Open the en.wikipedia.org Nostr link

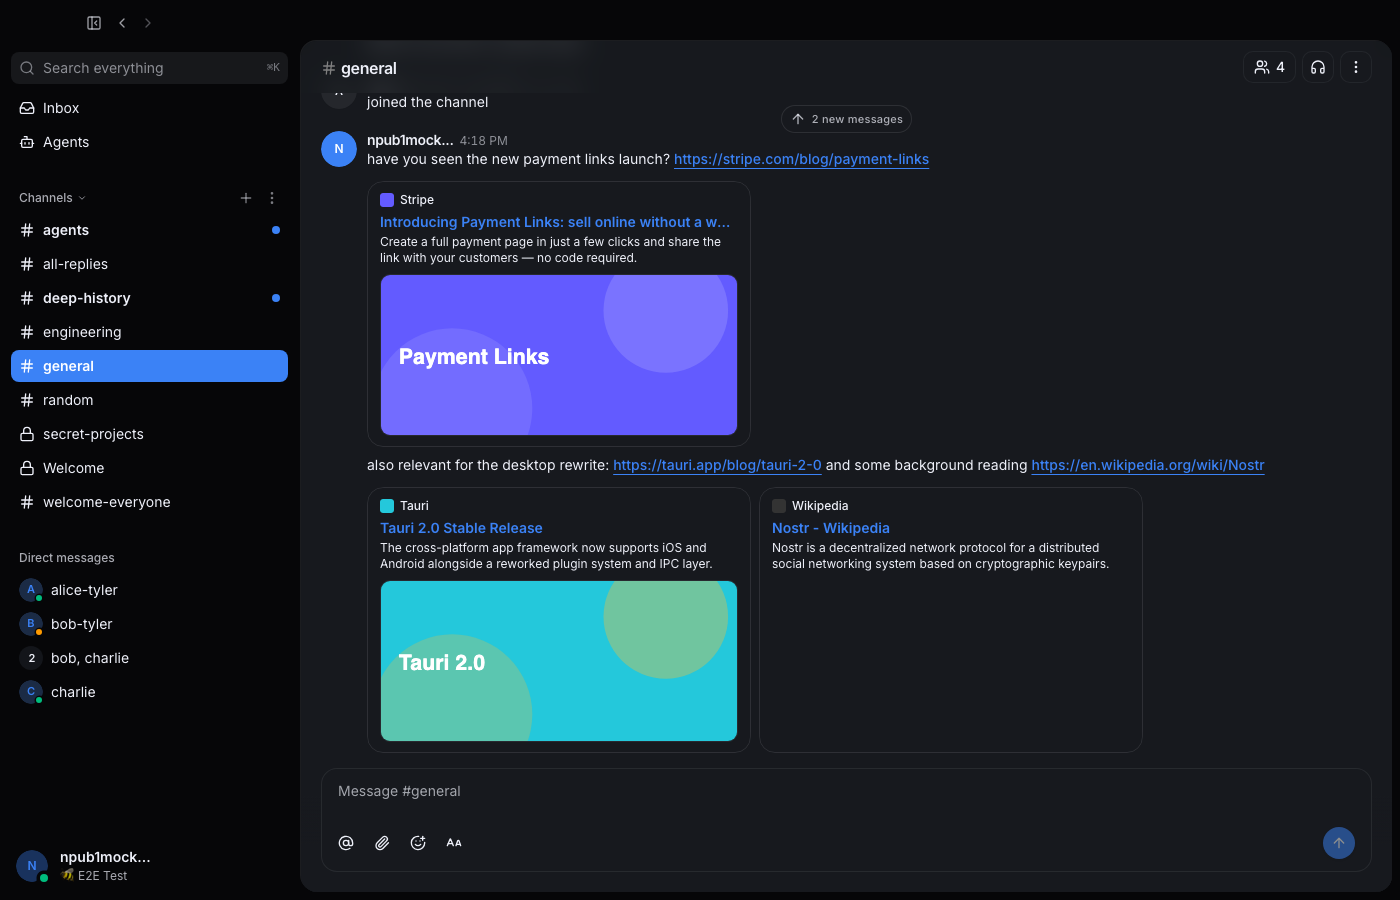(1148, 465)
